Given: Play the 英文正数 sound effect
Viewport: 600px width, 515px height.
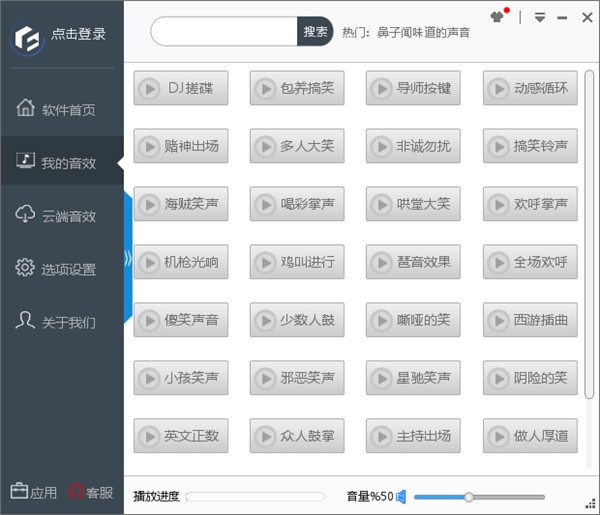Looking at the screenshot, I should click(x=181, y=436).
